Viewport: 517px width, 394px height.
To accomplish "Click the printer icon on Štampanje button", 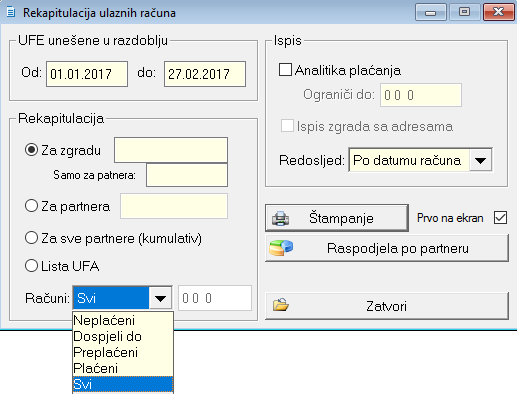I will (280, 219).
